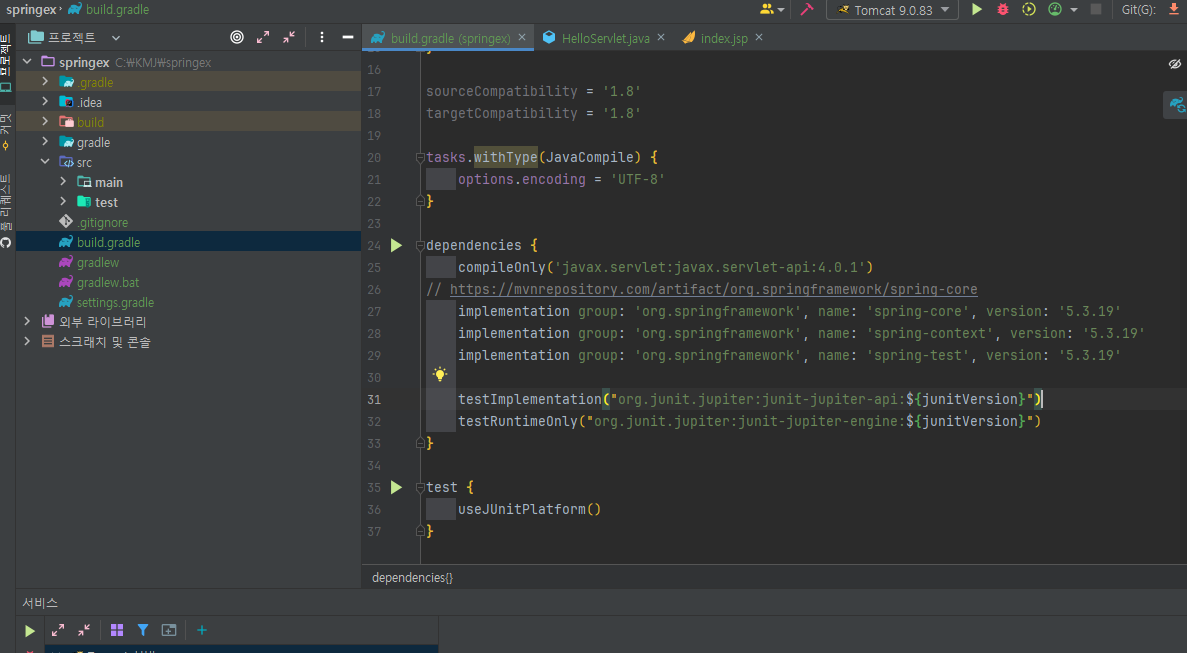Click the locate opened file target icon
Viewport: 1187px width, 653px height.
click(x=237, y=37)
